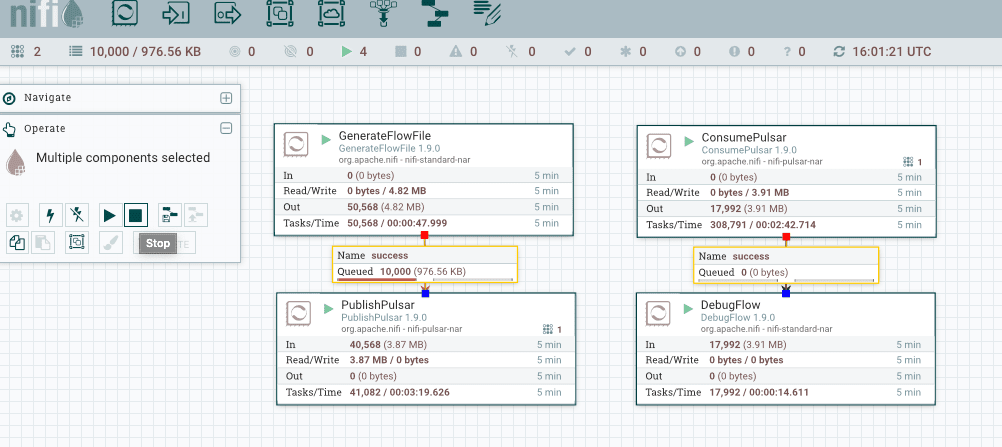1002x447 pixels.
Task: Select the Output Port toolbar icon
Action: (x=228, y=13)
